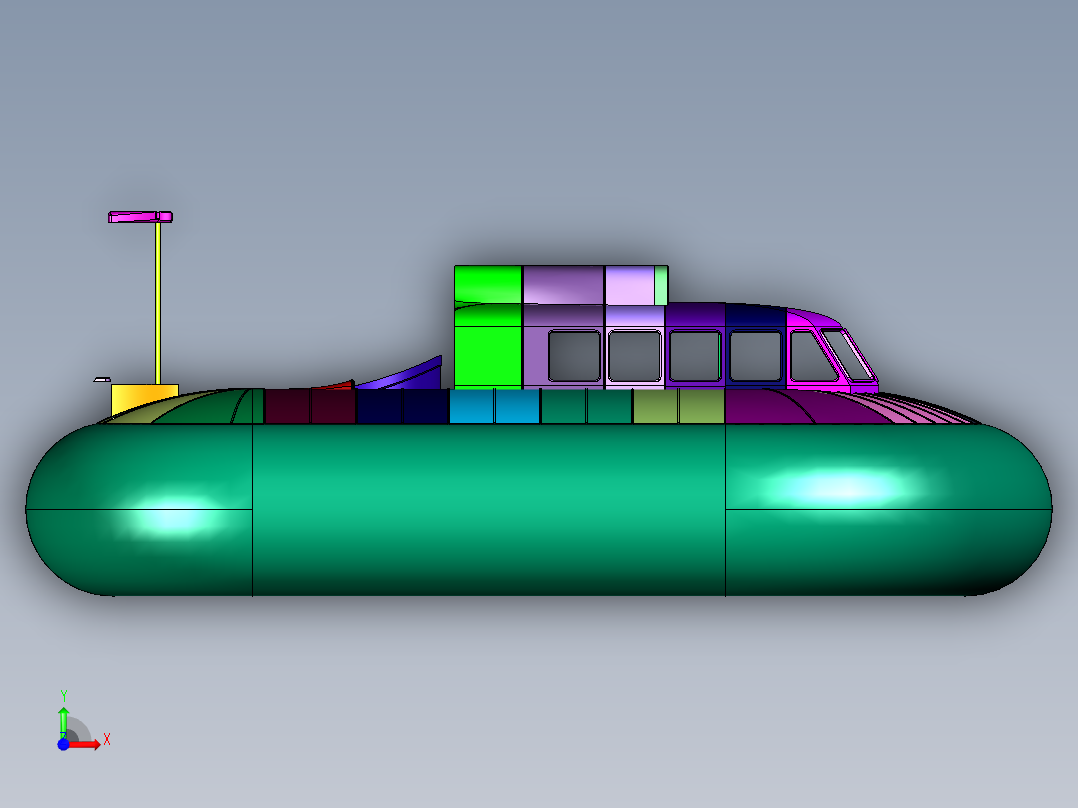Select the light pink upper cabin box panel
Image resolution: width=1078 pixels, height=808 pixels.
point(630,285)
